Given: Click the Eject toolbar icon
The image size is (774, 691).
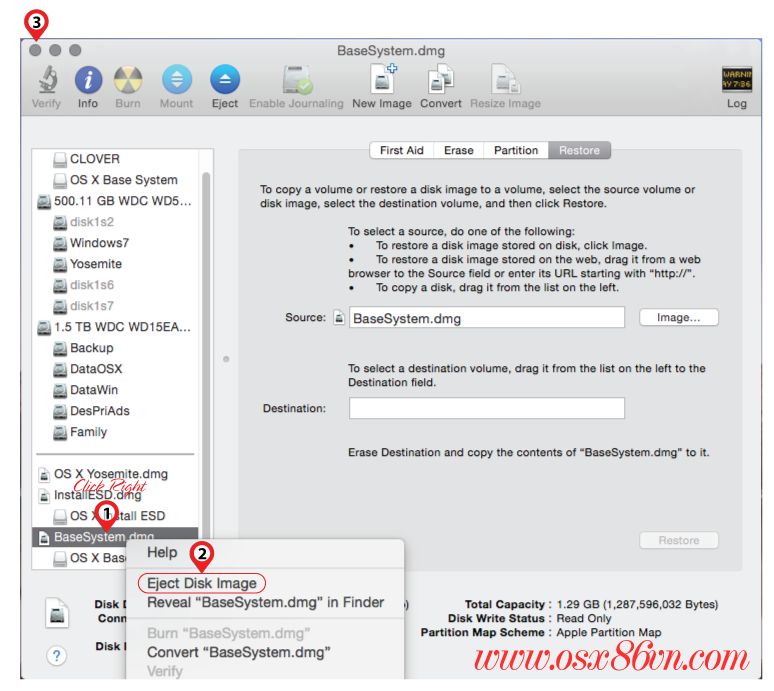Looking at the screenshot, I should pos(225,79).
